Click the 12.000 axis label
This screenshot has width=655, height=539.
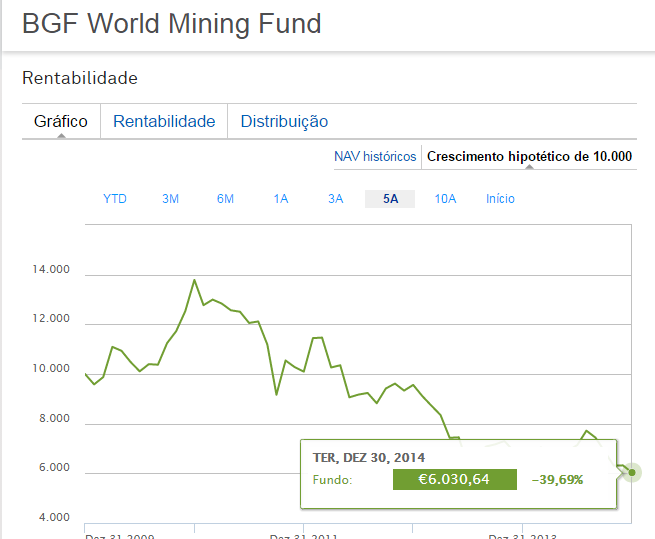[51, 318]
